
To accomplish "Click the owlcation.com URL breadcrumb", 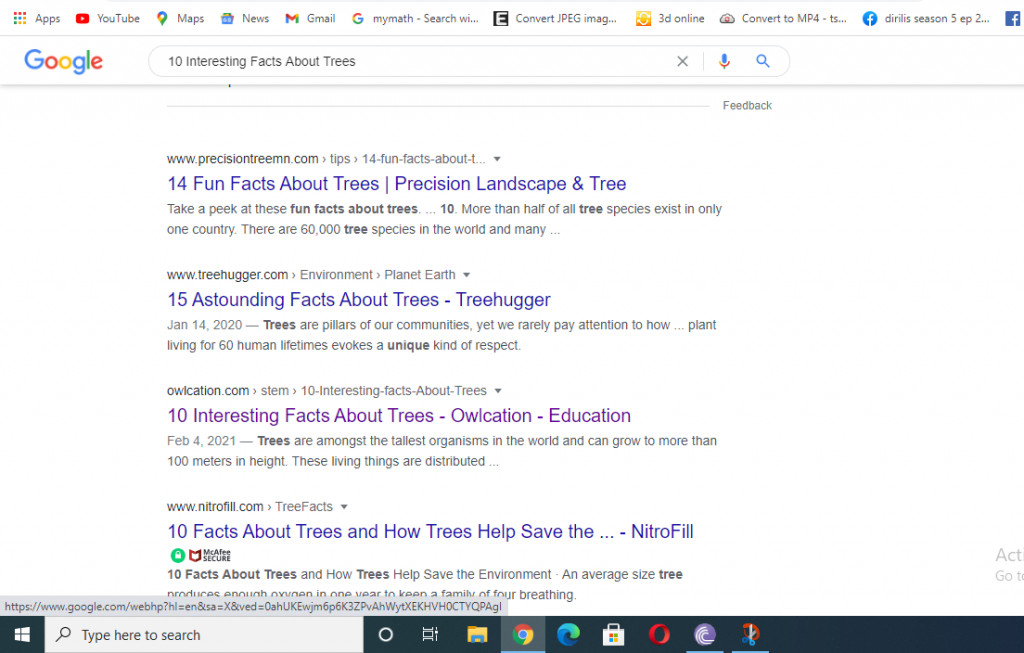I will pos(327,390).
